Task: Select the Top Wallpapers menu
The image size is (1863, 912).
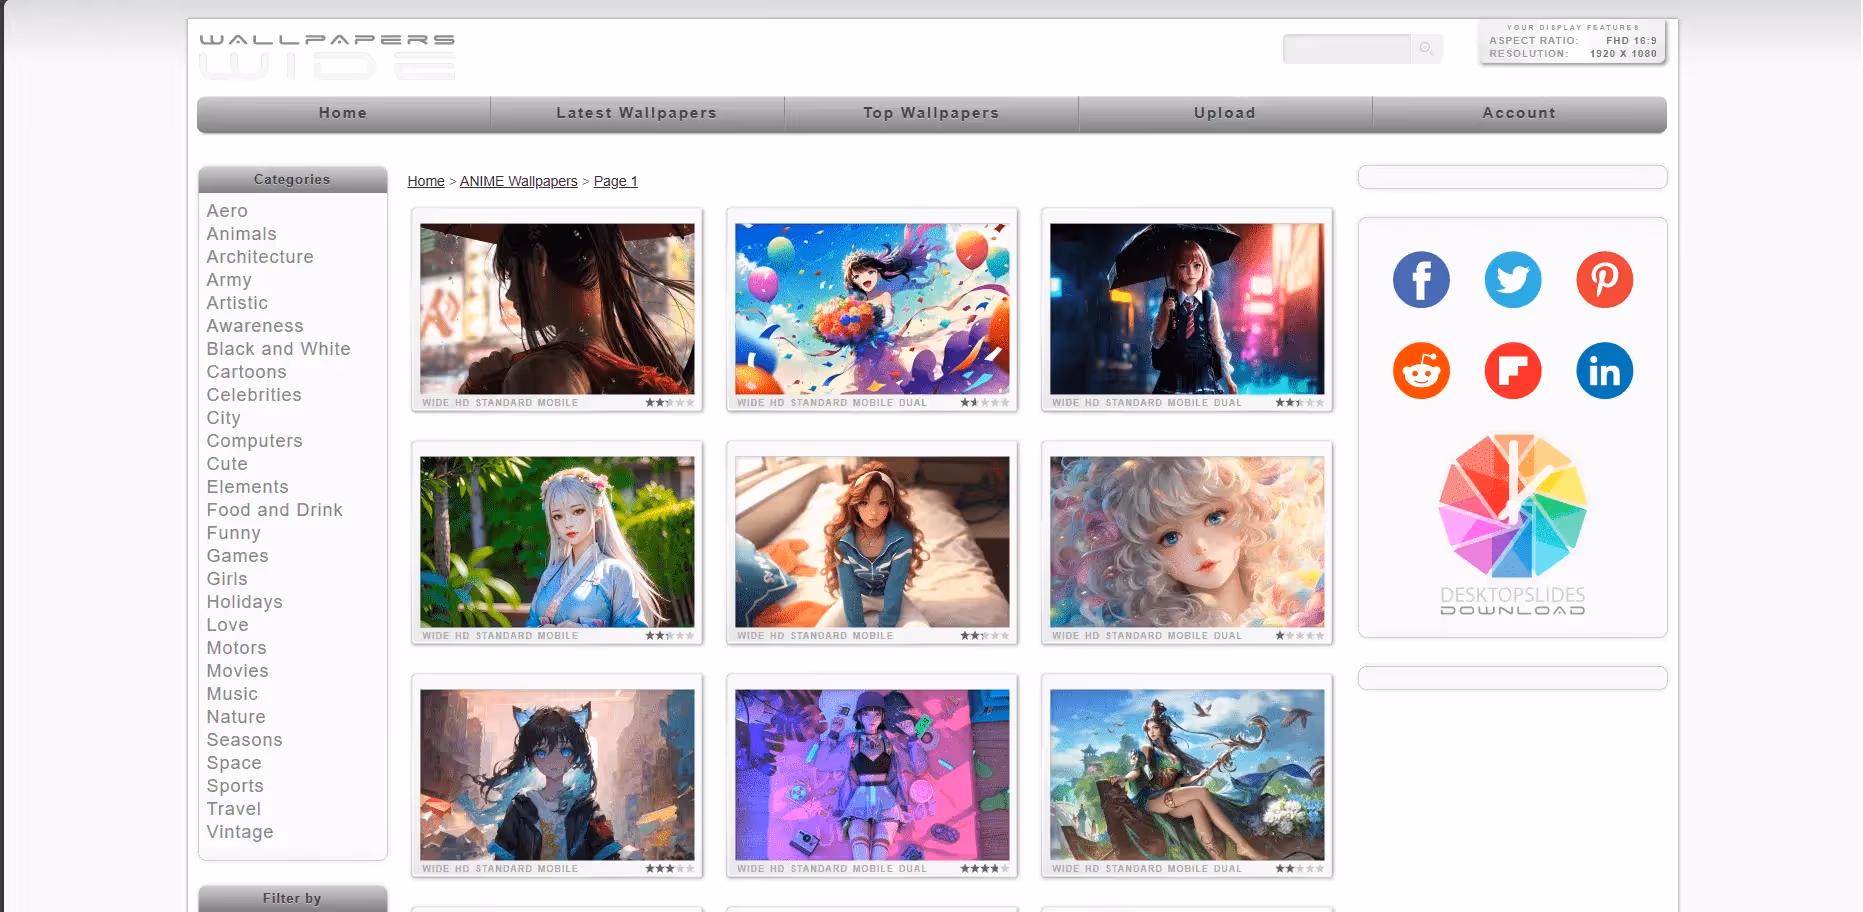Action: (x=931, y=113)
